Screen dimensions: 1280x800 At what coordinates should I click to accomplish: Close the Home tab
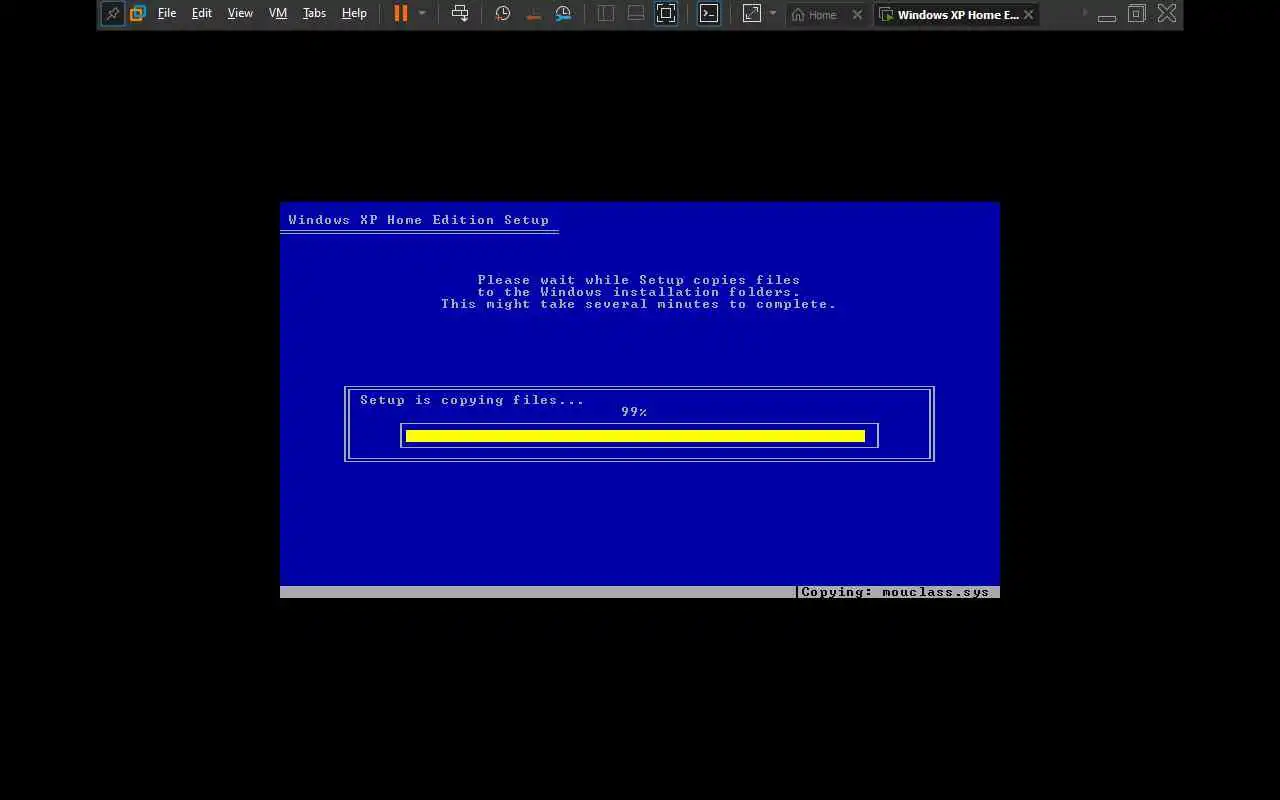(x=857, y=15)
